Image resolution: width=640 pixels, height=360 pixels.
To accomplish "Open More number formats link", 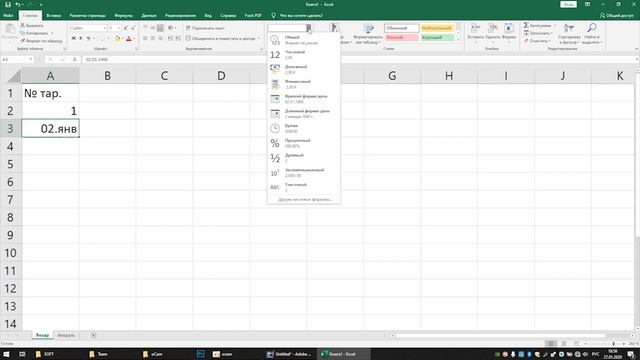I will (305, 200).
